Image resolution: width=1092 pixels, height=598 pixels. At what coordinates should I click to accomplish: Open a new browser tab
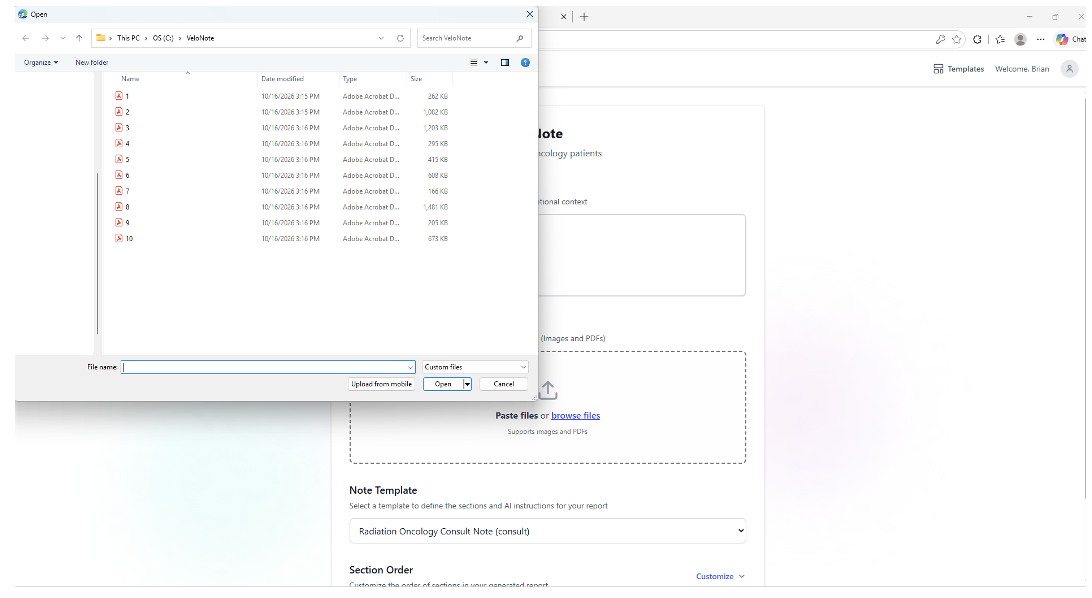pos(584,17)
